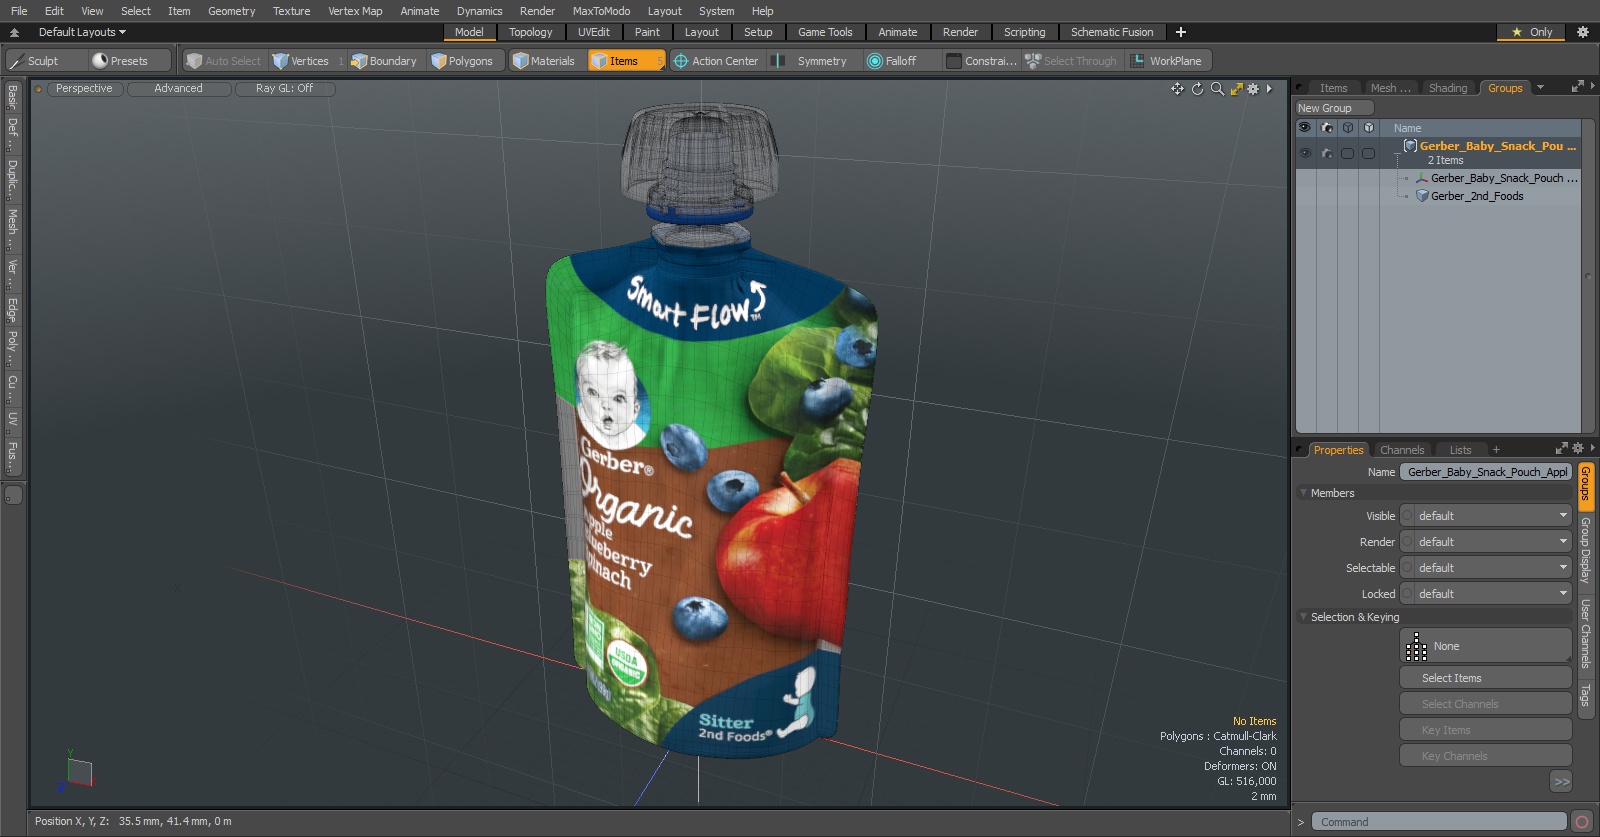The height and width of the screenshot is (837, 1600).
Task: Open the WorkPlane options
Action: 1167,61
